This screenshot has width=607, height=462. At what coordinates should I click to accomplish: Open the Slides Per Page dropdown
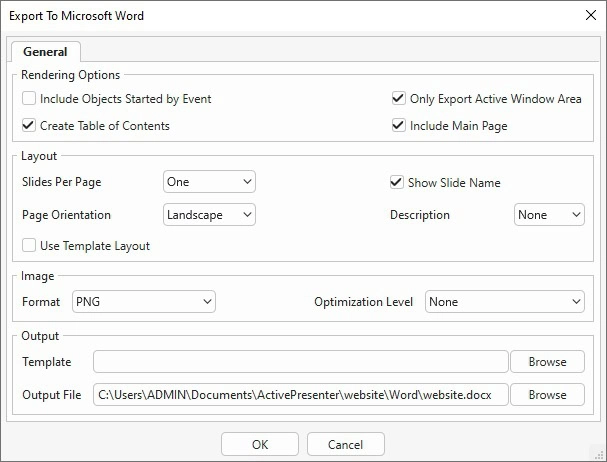coord(209,182)
